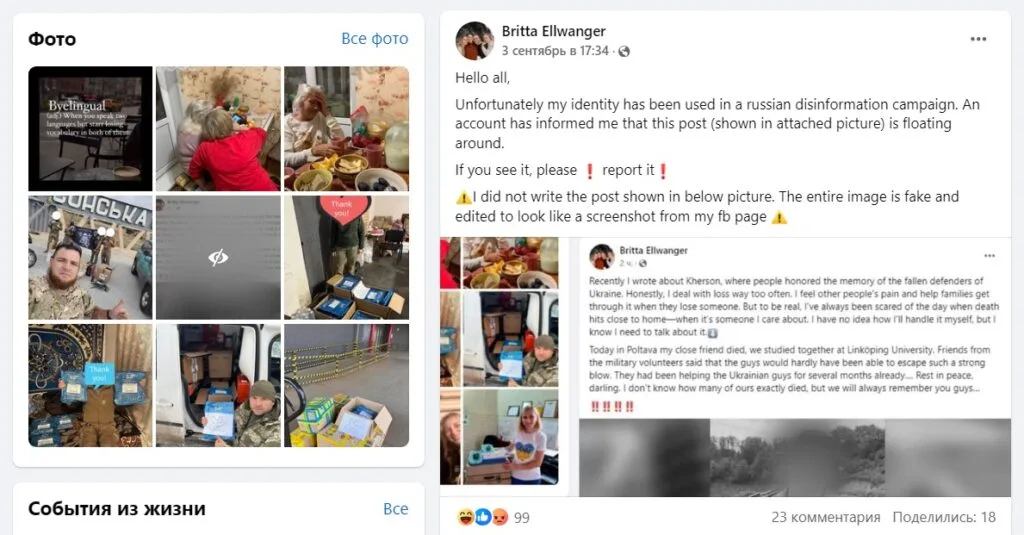
Task: Open the 'Поделились: 18' shares list
Action: [x=944, y=517]
